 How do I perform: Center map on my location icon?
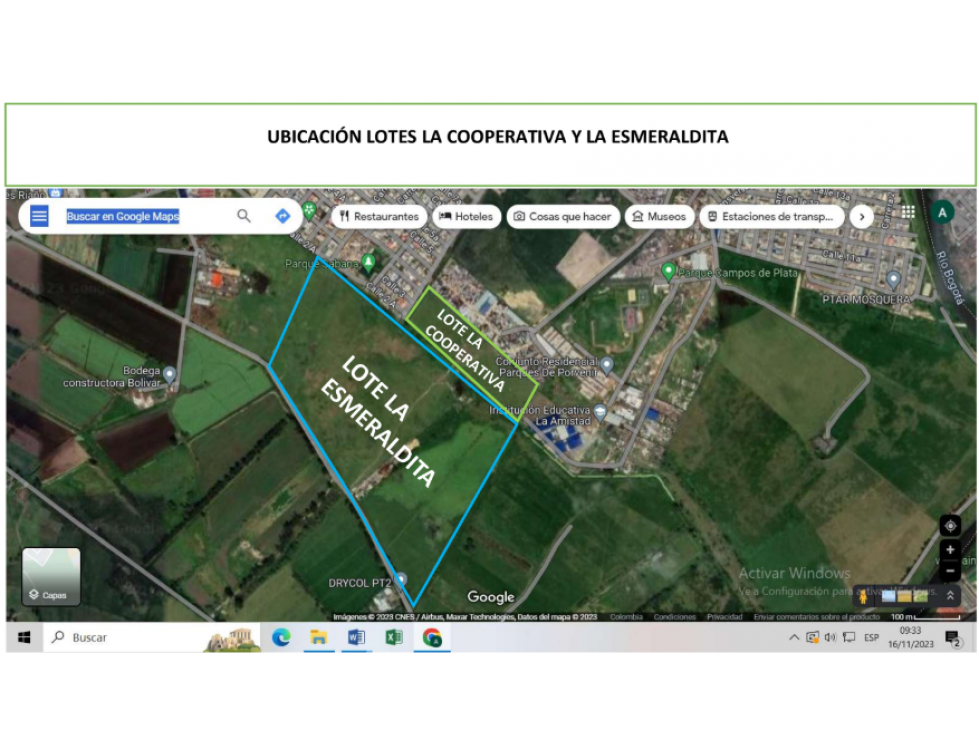click(950, 526)
